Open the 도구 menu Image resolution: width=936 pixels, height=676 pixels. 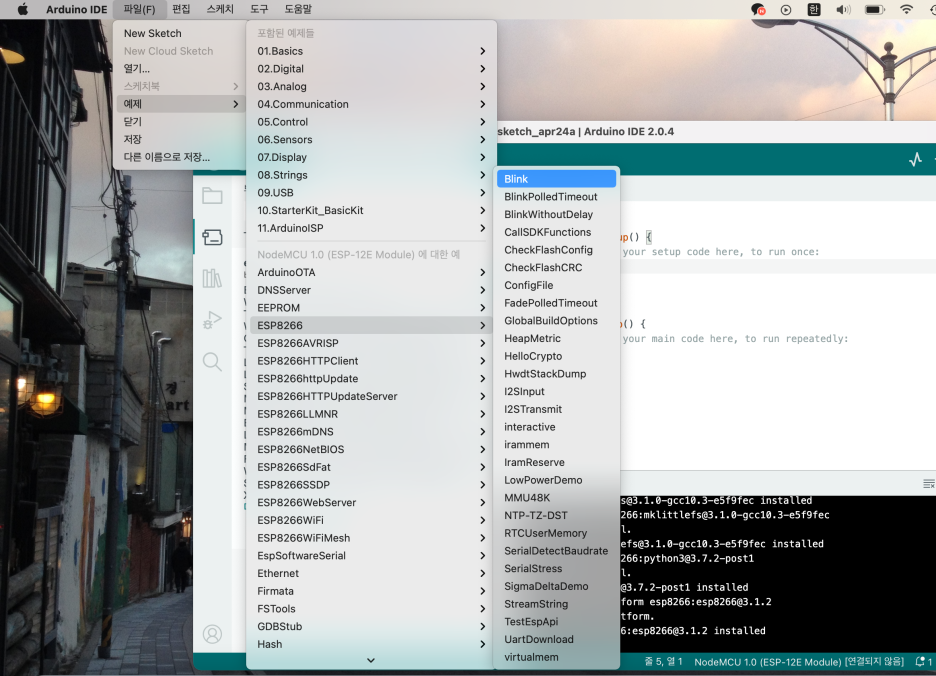[259, 9]
